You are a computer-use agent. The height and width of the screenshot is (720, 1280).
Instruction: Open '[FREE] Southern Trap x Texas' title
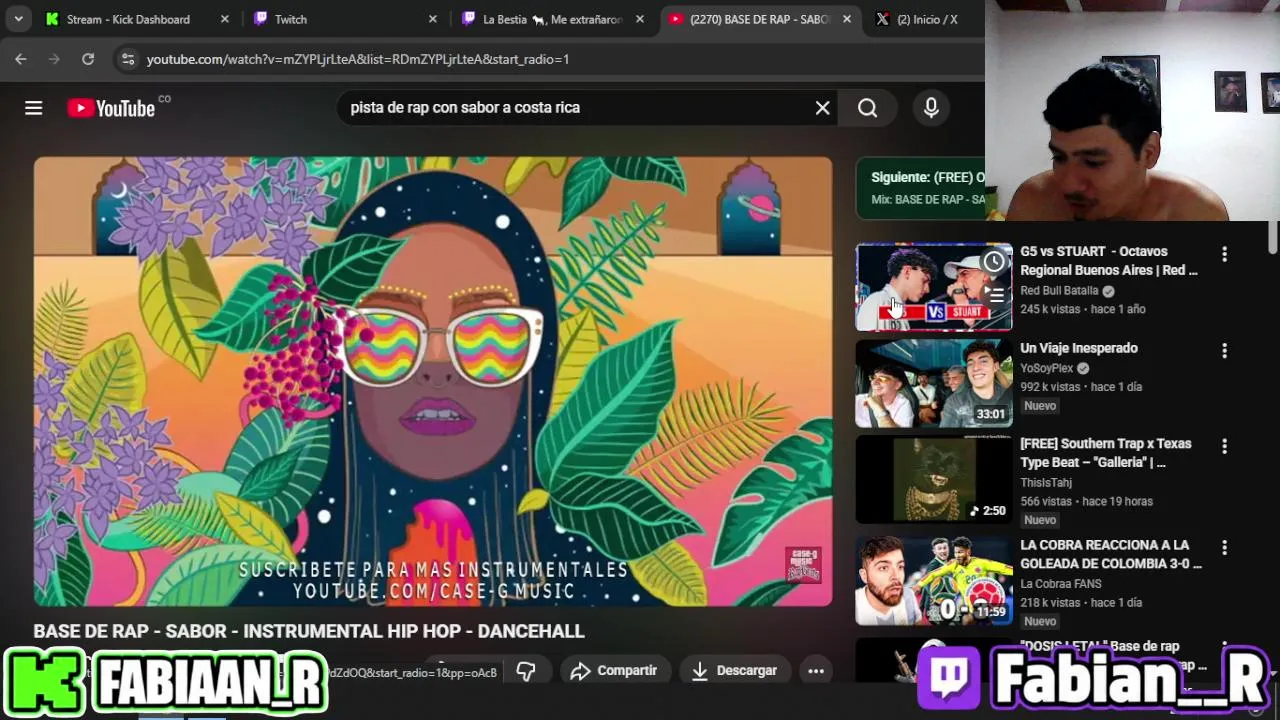point(1106,453)
